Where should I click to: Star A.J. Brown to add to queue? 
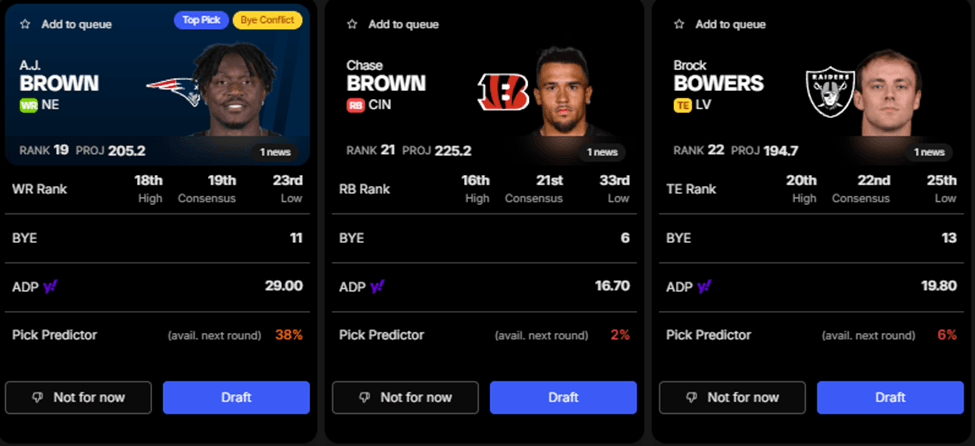pyautogui.click(x=25, y=24)
